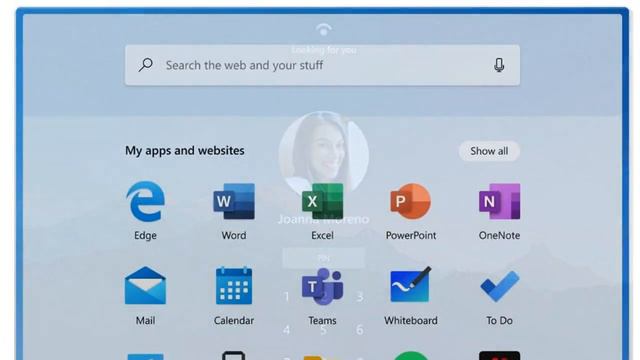Open the To Do app
This screenshot has height=360, width=640.
tap(500, 286)
